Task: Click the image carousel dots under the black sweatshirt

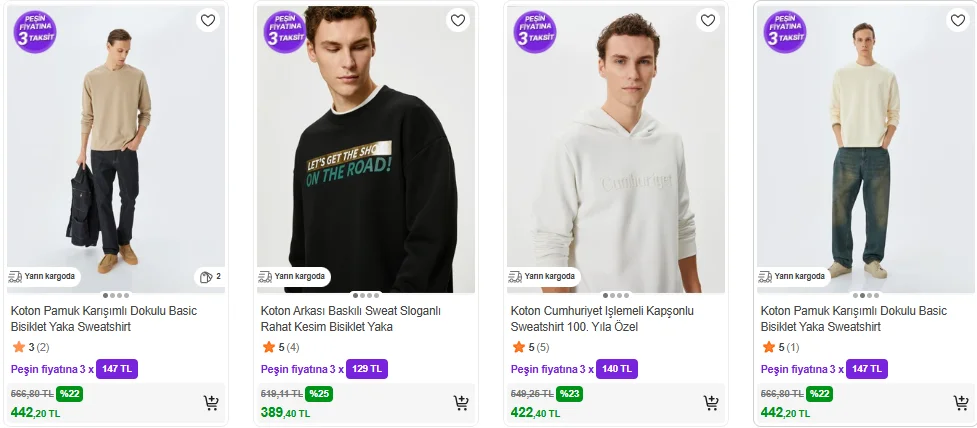Action: pos(366,295)
